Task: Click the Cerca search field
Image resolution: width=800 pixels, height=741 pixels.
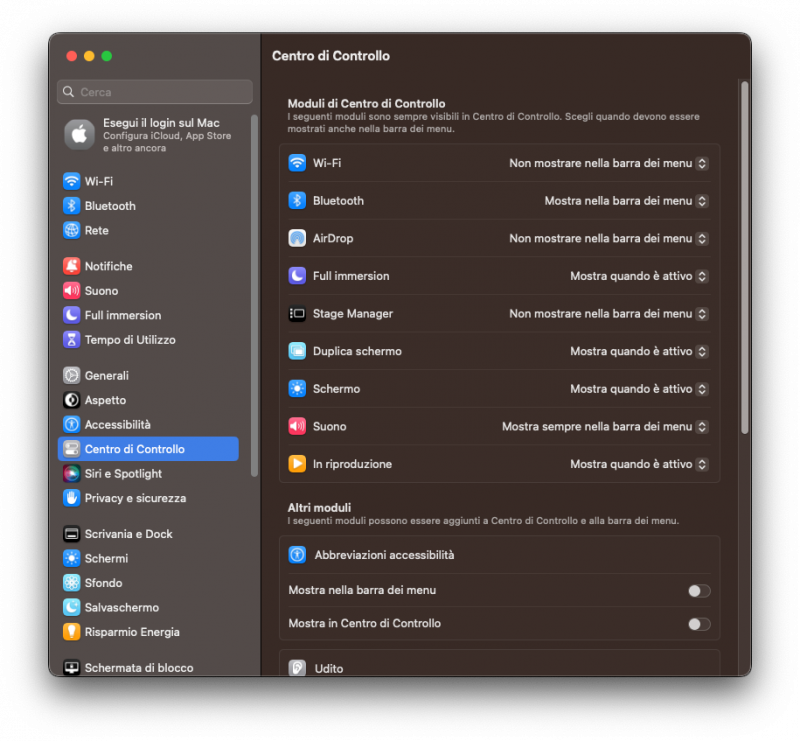Action: coord(155,92)
